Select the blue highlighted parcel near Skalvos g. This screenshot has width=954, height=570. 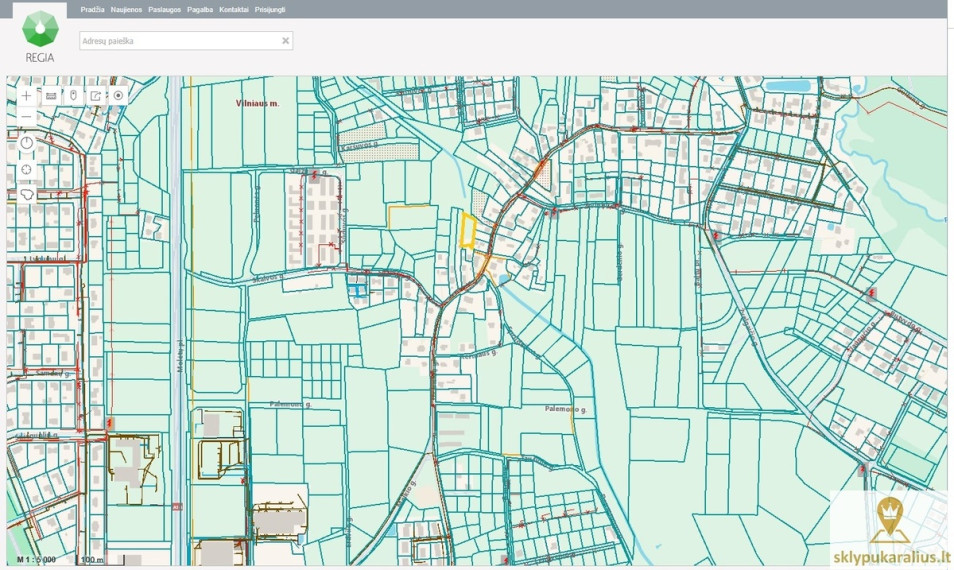click(358, 290)
